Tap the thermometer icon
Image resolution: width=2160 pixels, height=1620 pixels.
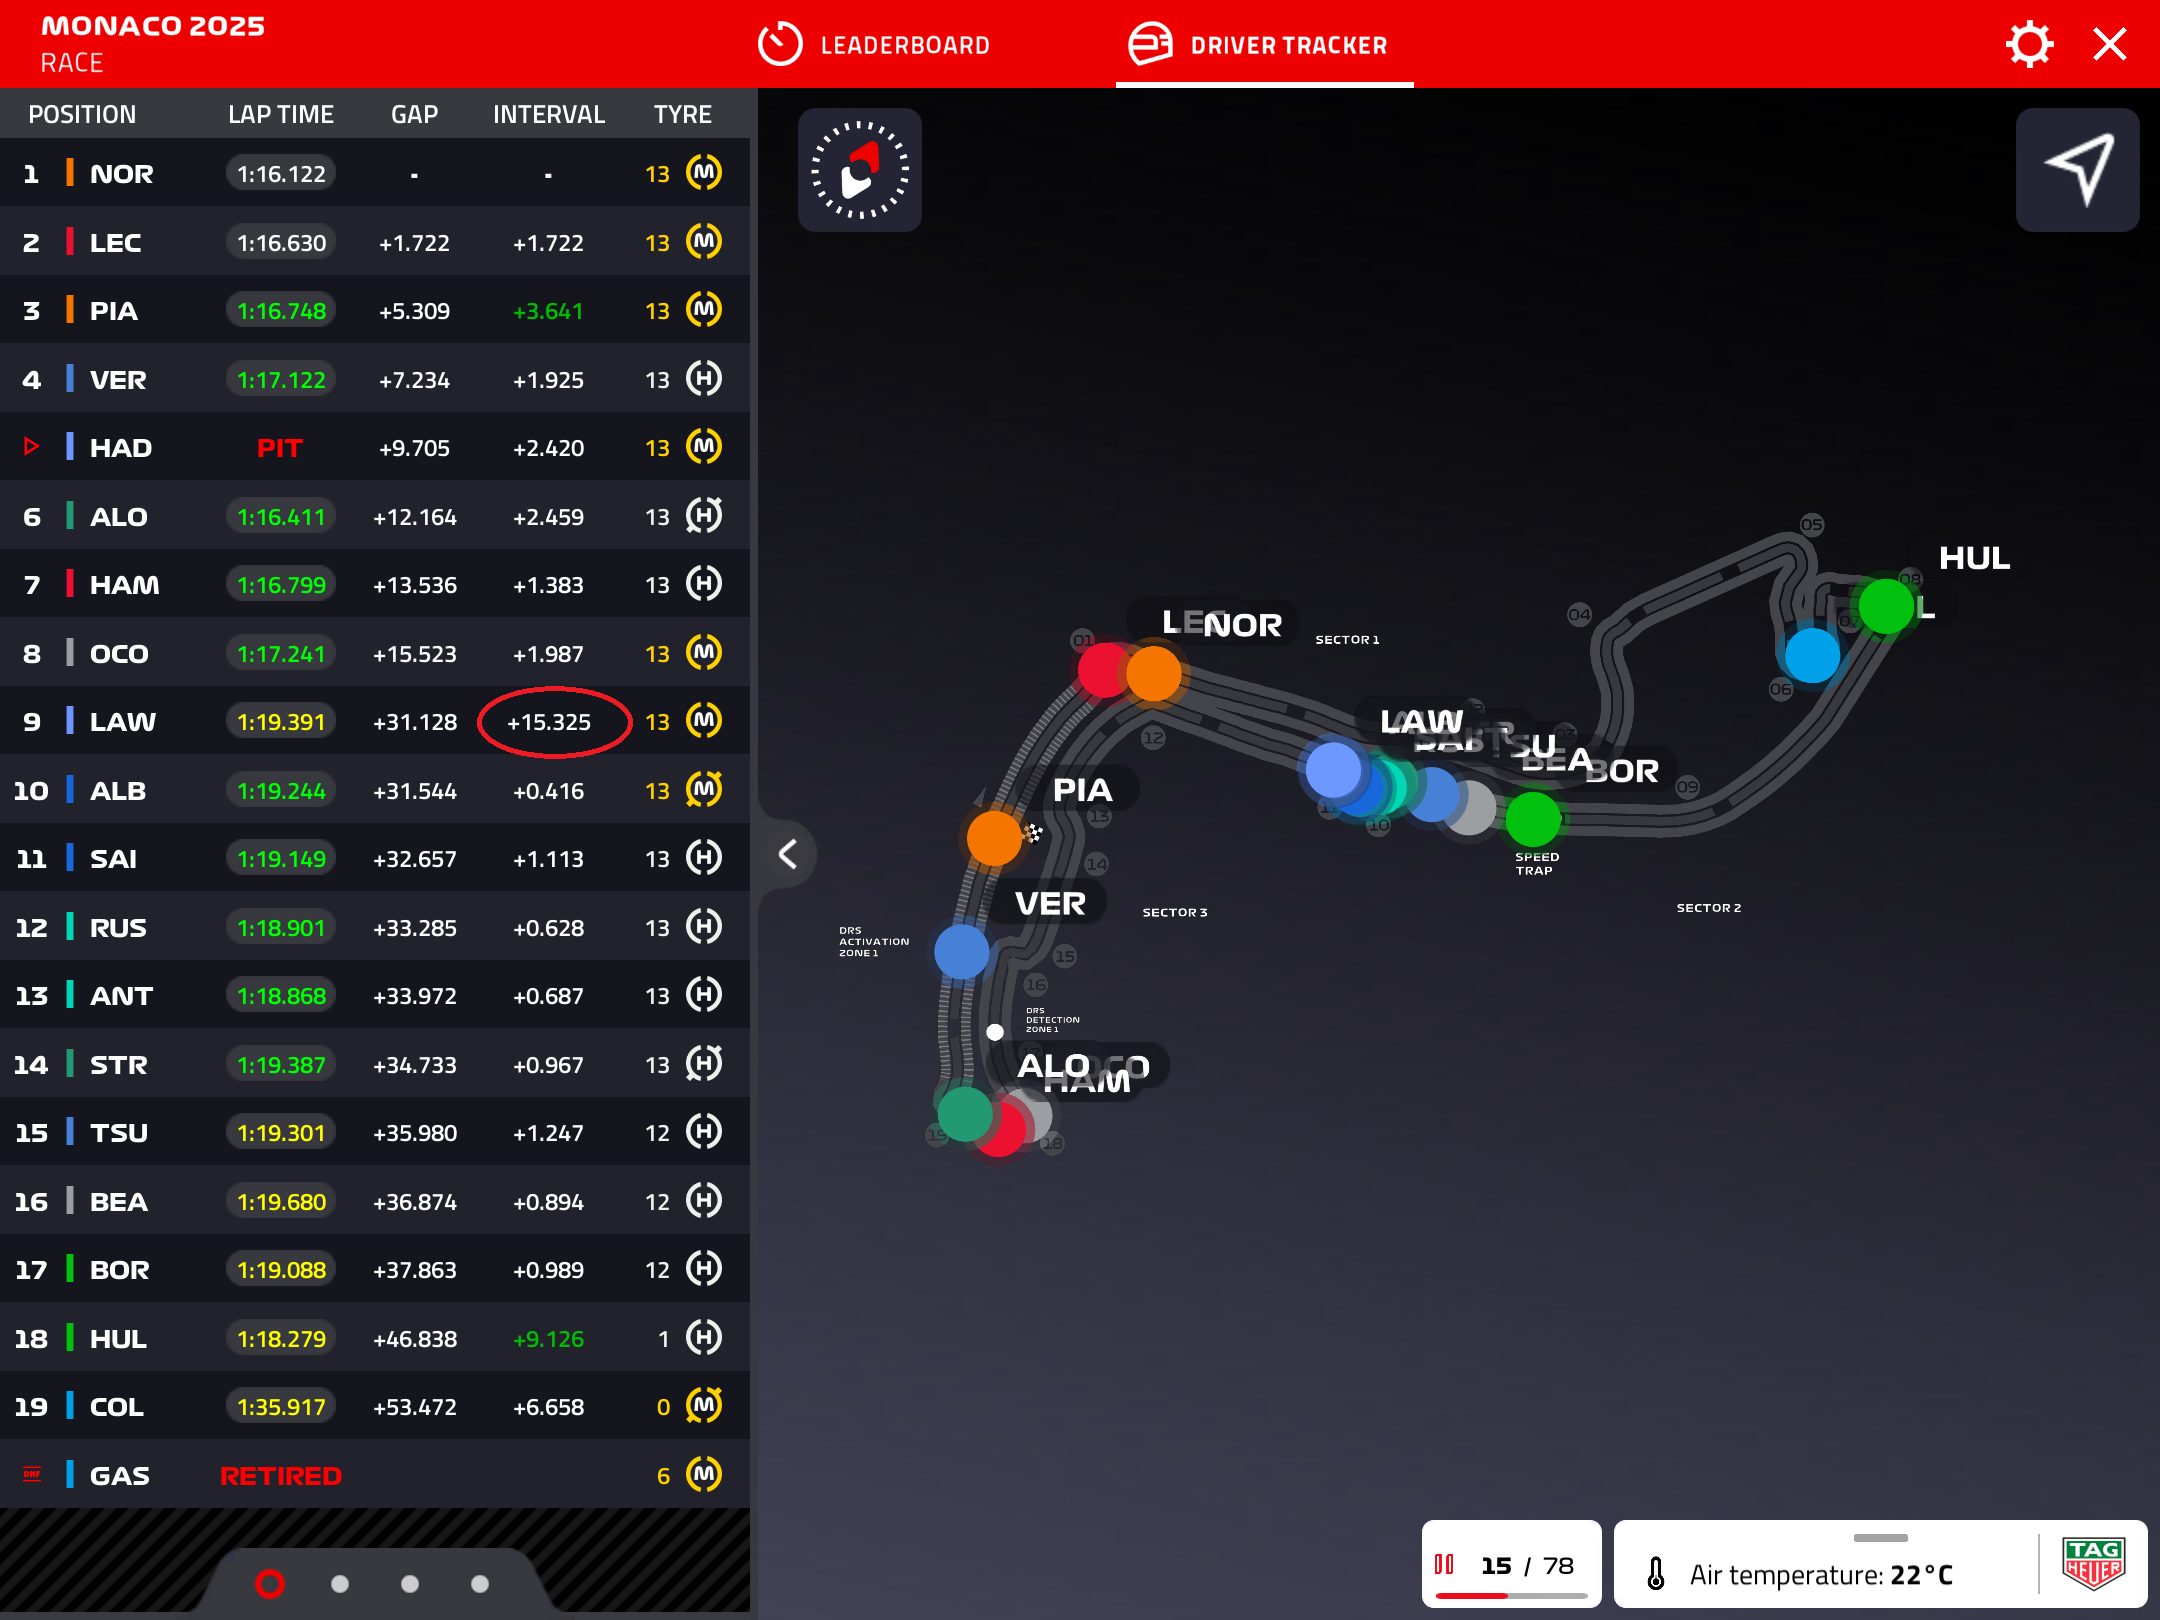pos(1656,1574)
